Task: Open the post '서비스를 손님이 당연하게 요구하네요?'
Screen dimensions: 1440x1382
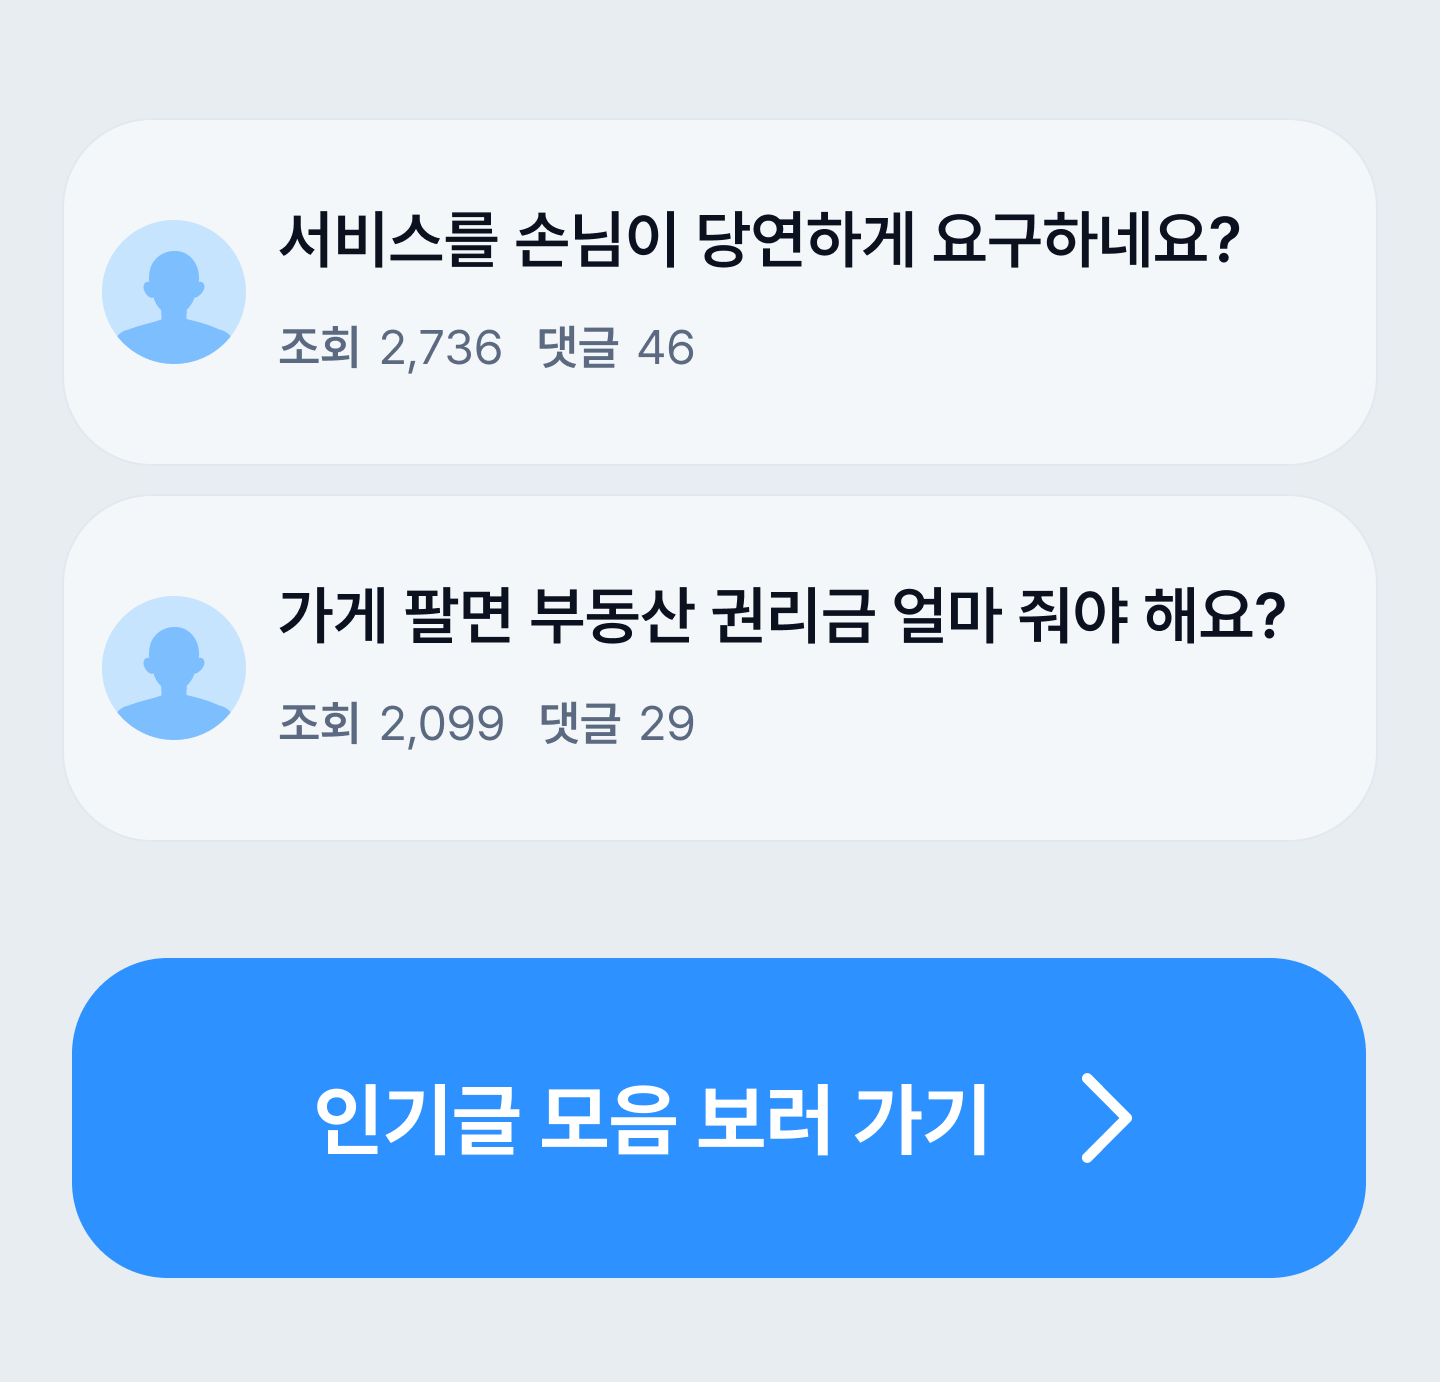Action: (758, 240)
